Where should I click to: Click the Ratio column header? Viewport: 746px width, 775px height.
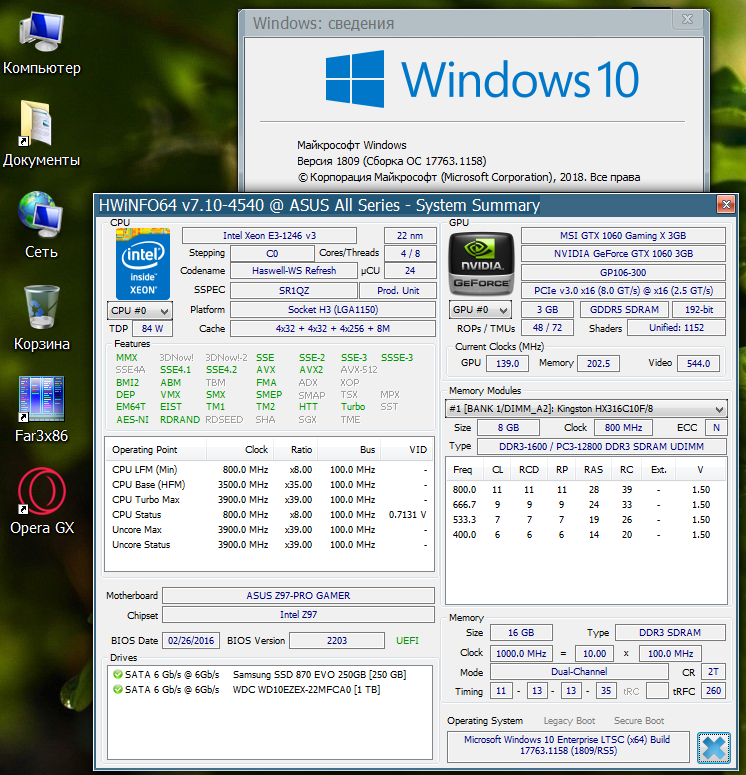(295, 450)
